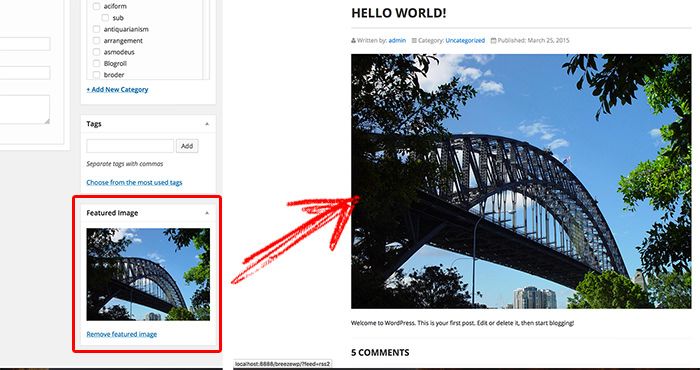This screenshot has width=700, height=370.
Task: Open Choose from the most used tags
Action: pos(134,182)
